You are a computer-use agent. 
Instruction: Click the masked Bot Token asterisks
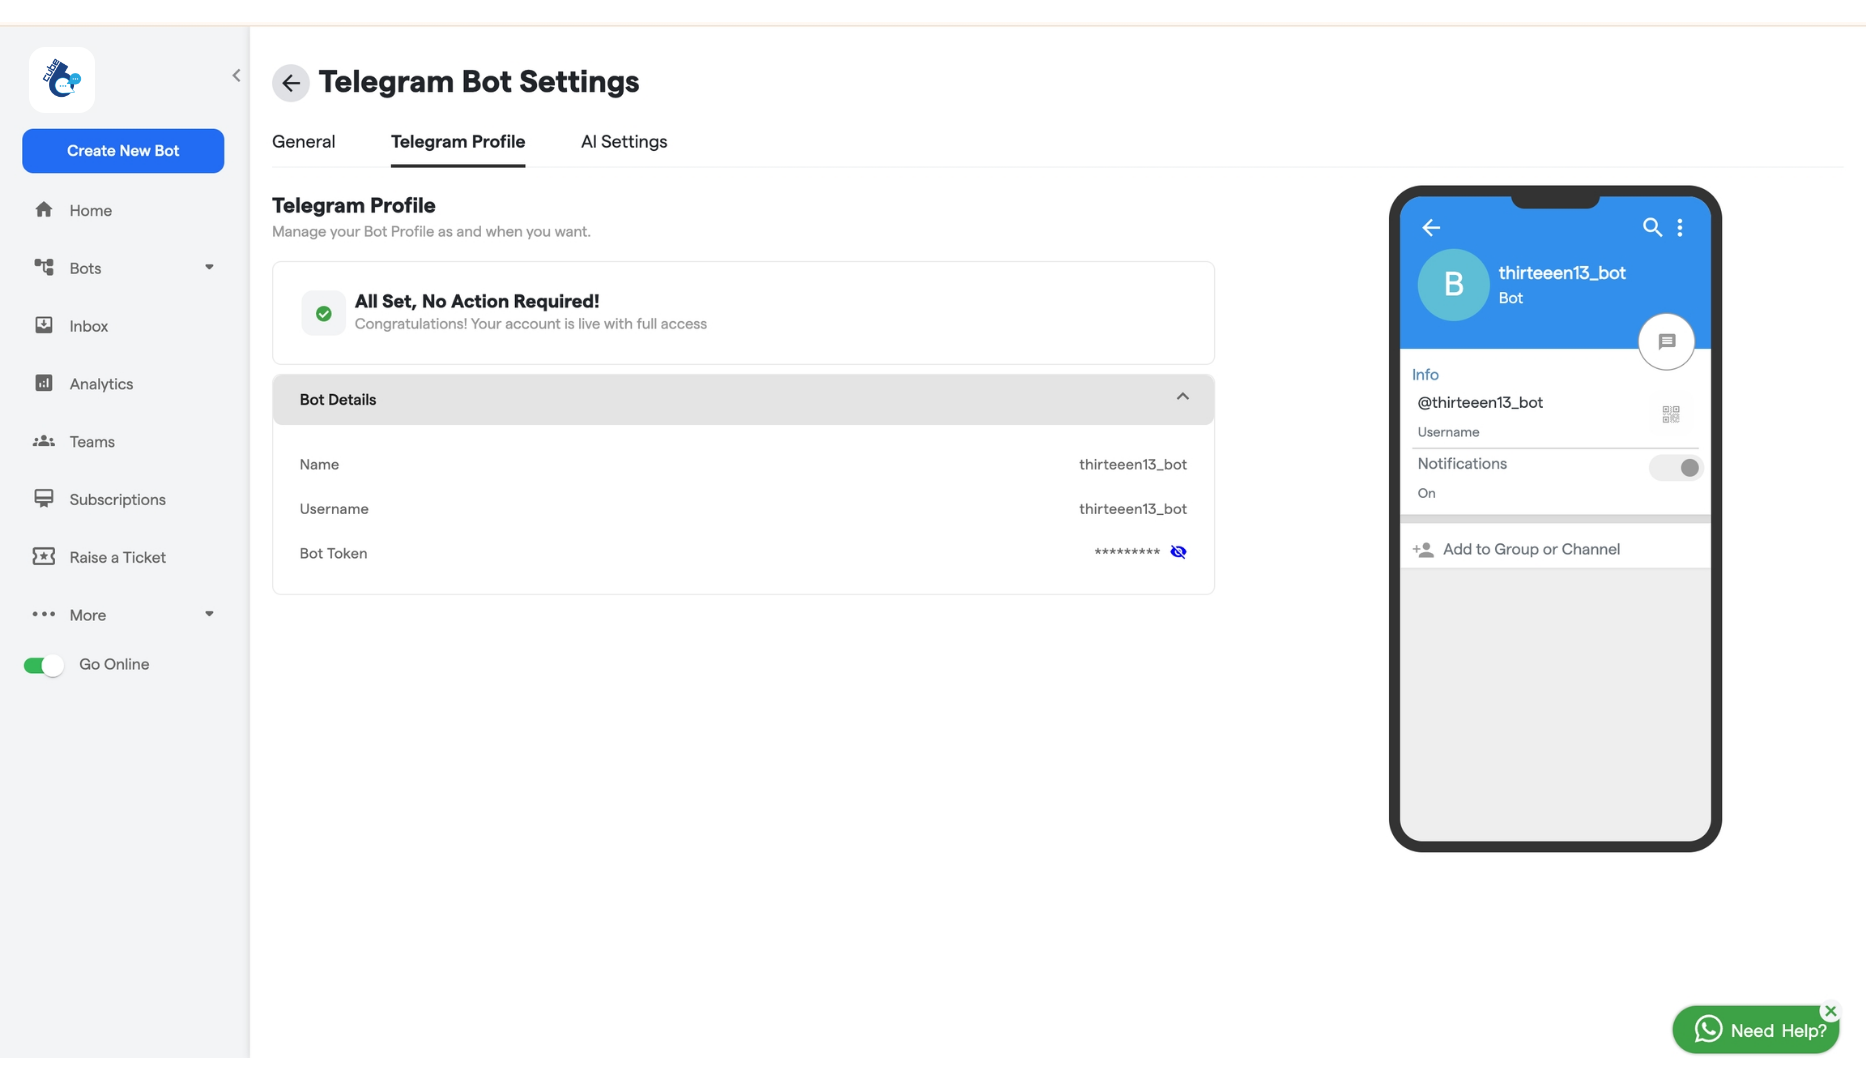(x=1127, y=552)
